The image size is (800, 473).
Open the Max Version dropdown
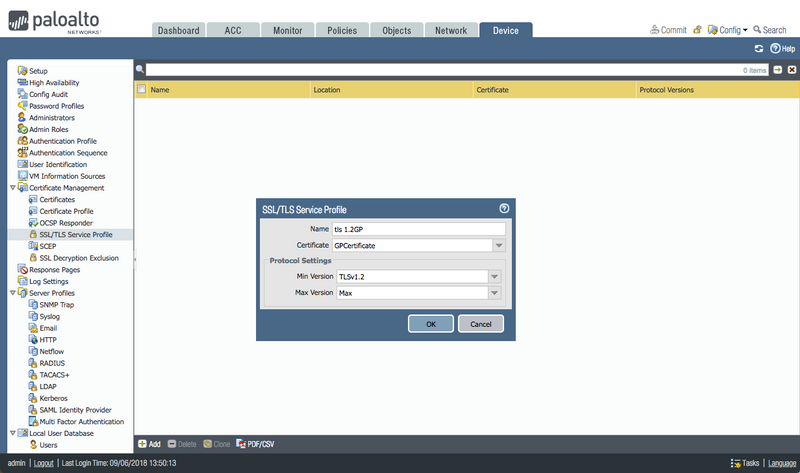[494, 293]
